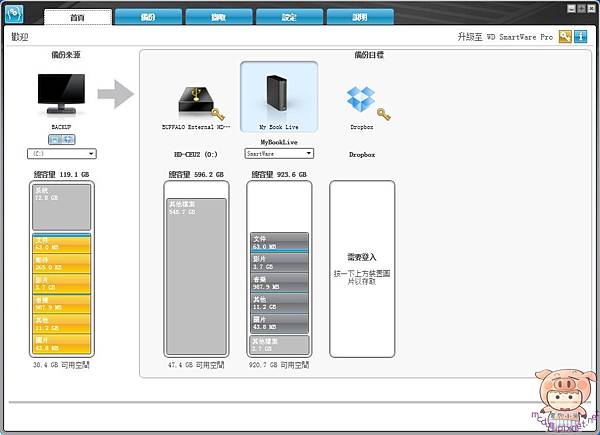Select the yellow 郵件 category on source
Image resolution: width=600 pixels, height=435 pixels.
click(x=62, y=263)
